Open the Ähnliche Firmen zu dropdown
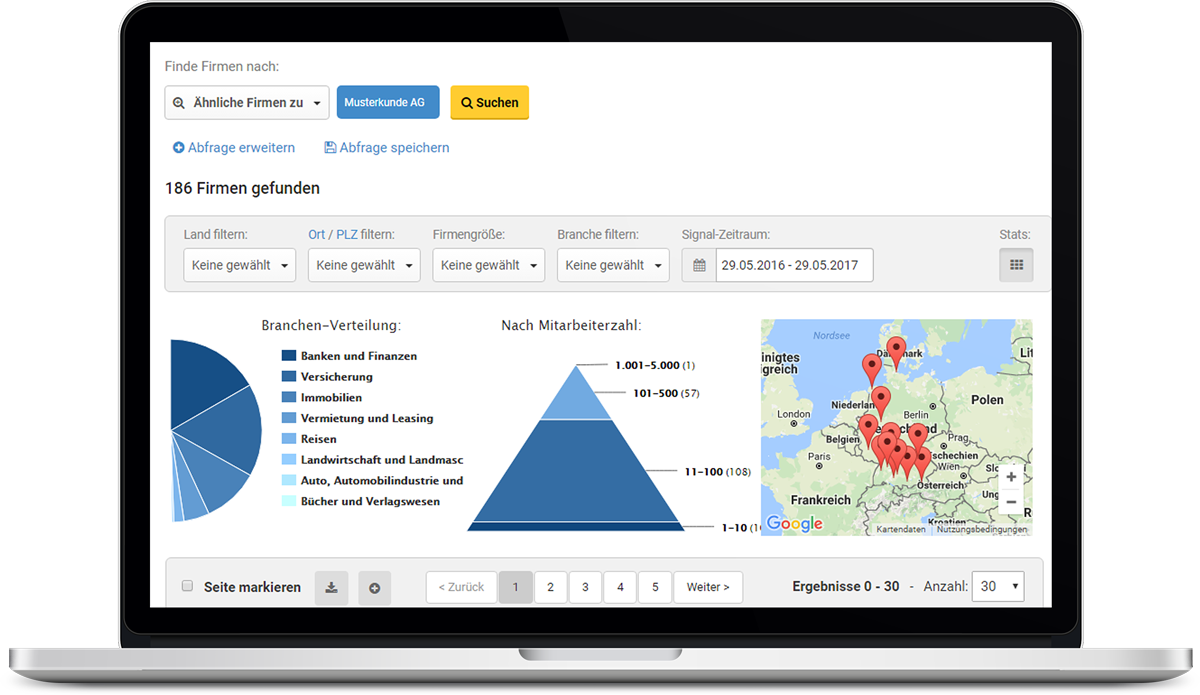The width and height of the screenshot is (1200, 695). point(246,102)
